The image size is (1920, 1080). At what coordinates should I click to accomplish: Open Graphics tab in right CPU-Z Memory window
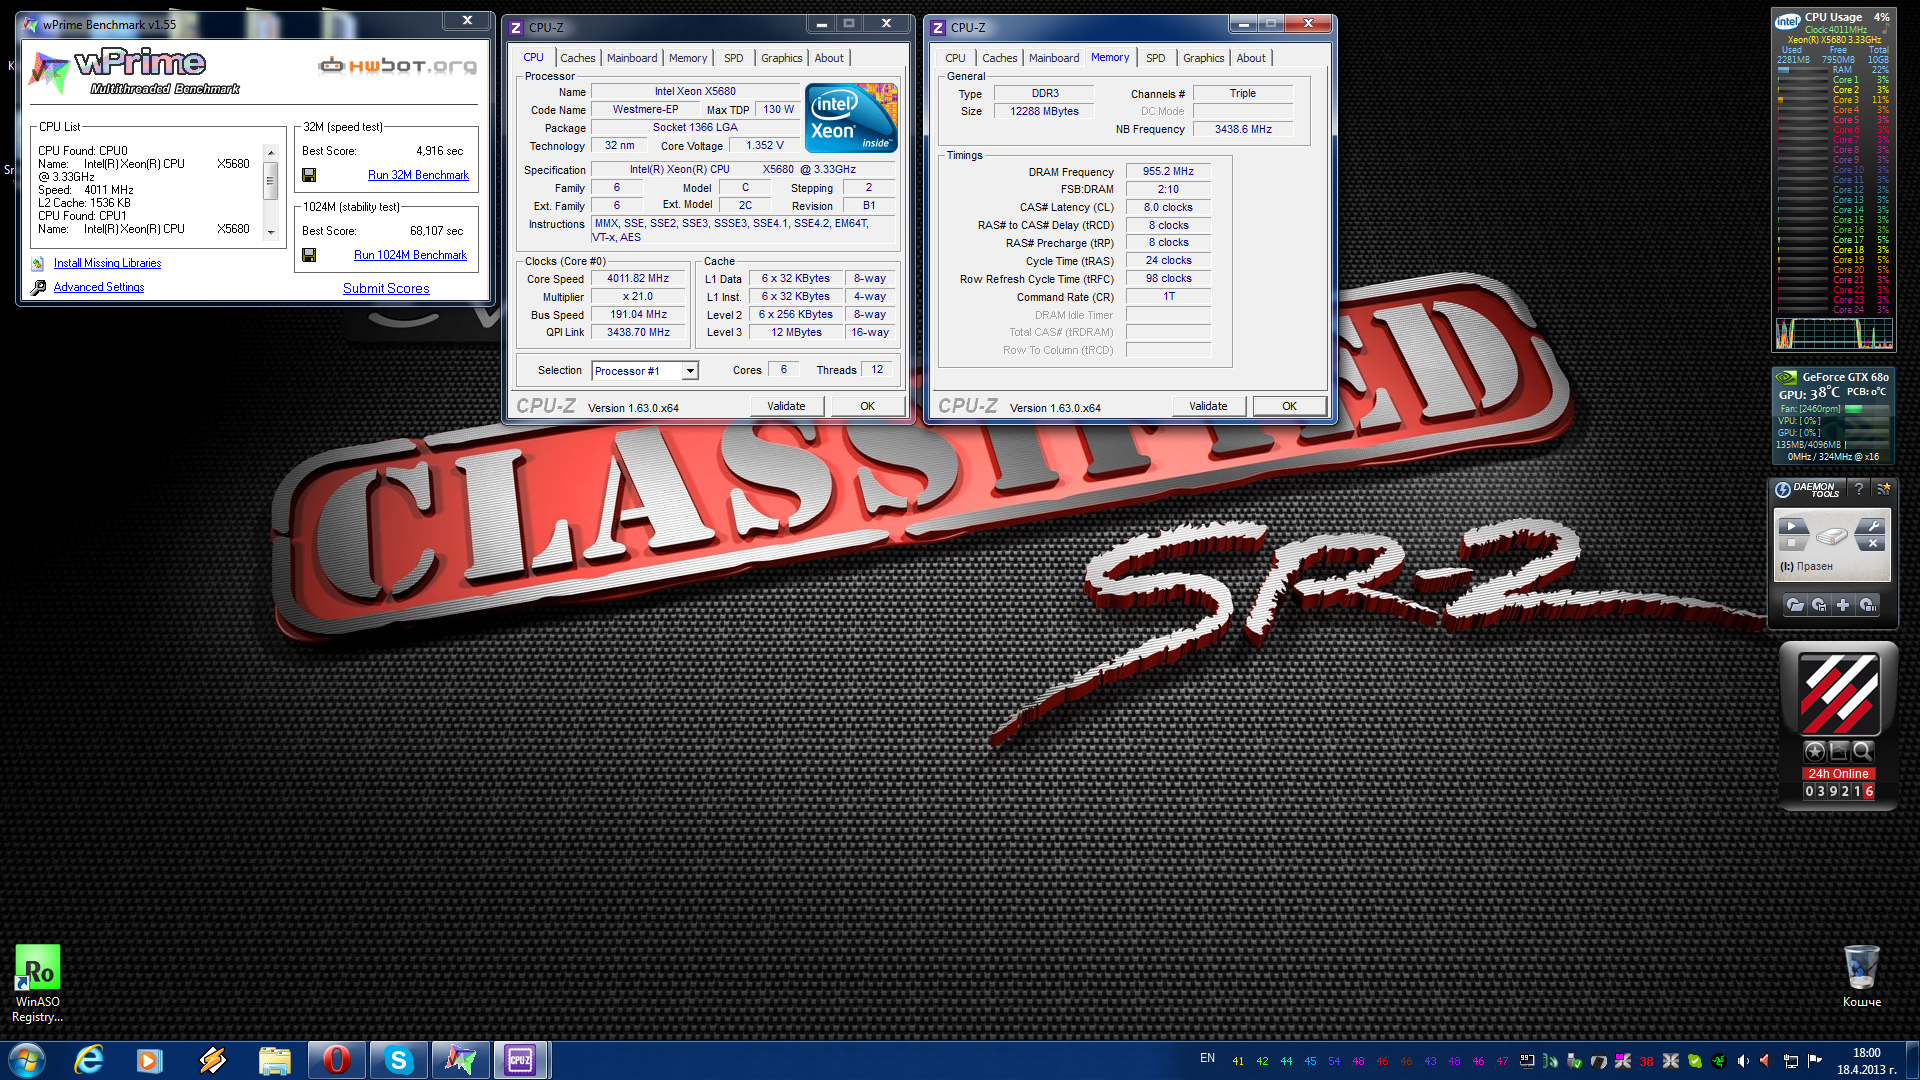pyautogui.click(x=1203, y=58)
